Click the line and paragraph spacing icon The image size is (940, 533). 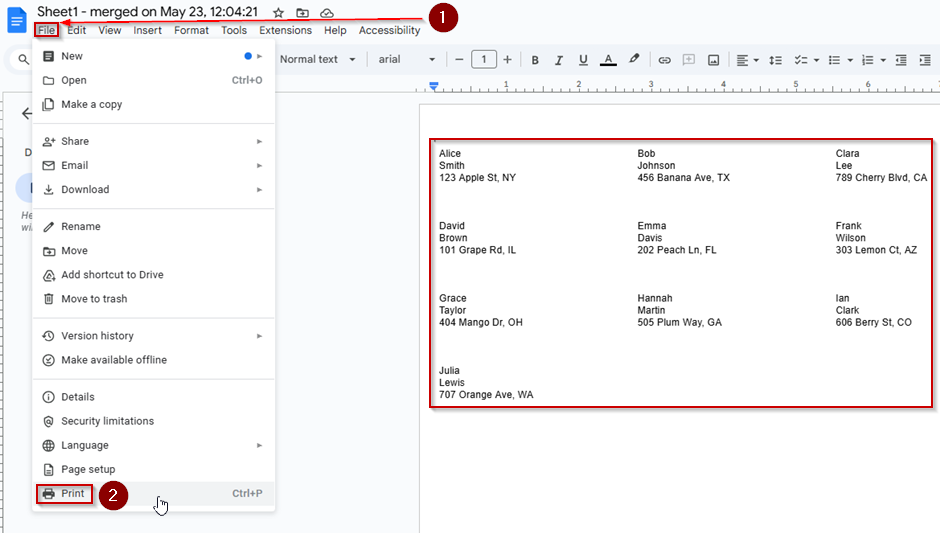coord(775,60)
